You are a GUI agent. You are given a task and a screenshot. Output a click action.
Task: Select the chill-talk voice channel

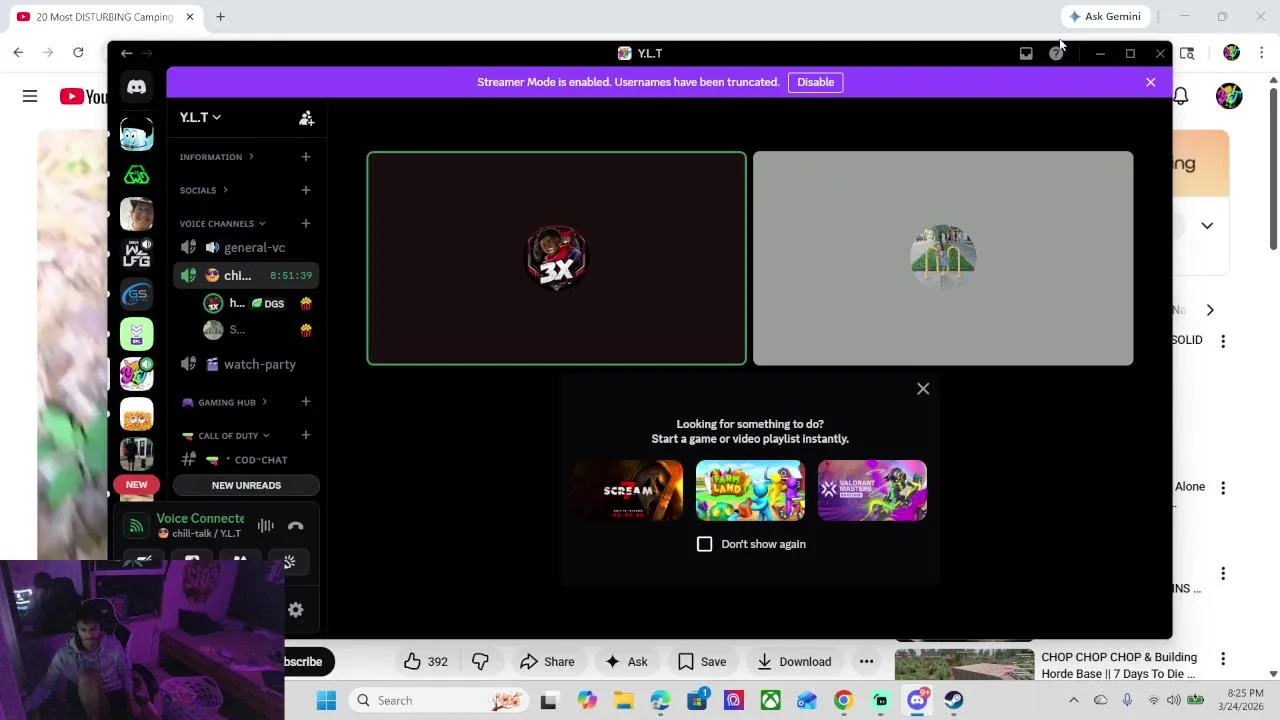(x=246, y=275)
